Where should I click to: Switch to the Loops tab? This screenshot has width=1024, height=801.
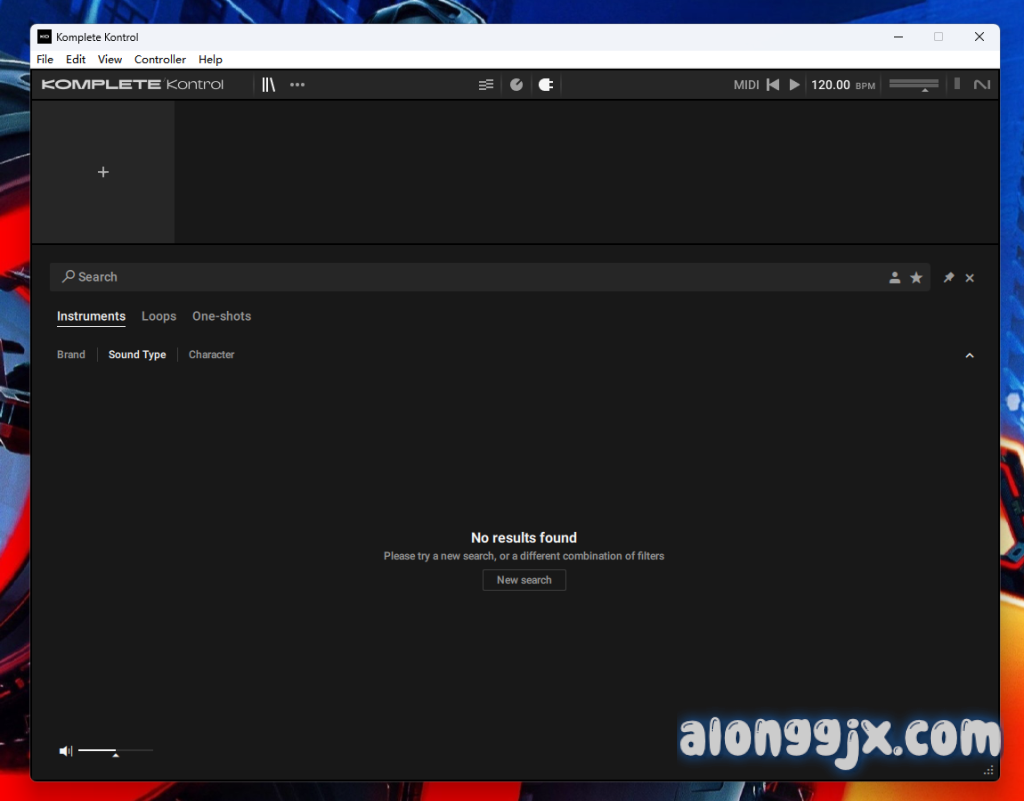158,316
